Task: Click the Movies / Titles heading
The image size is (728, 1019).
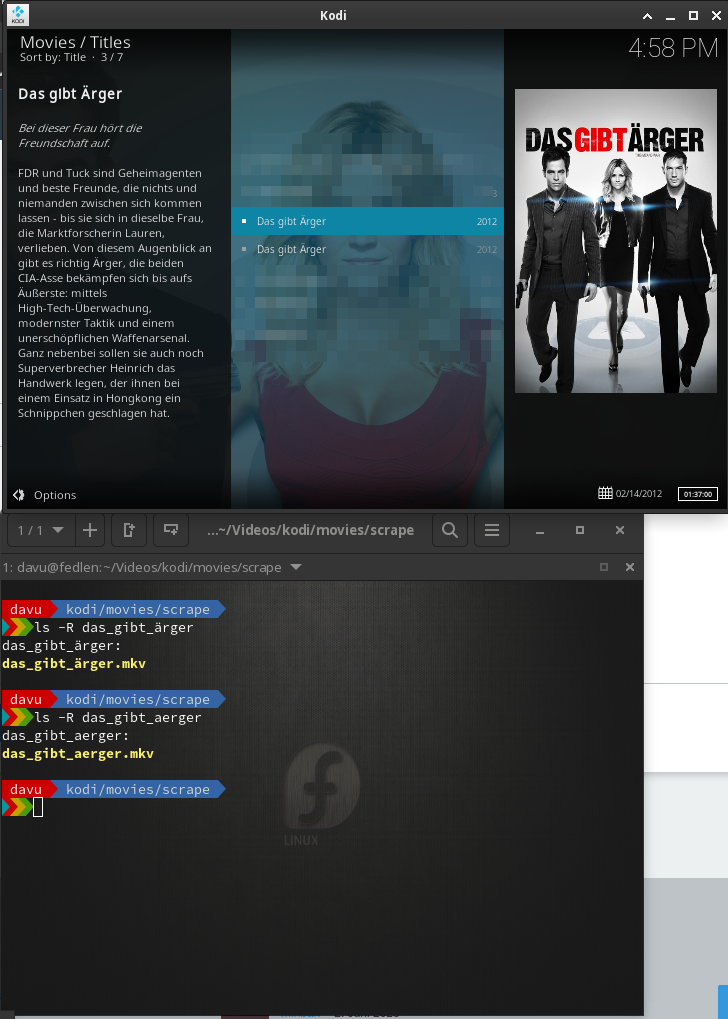Action: 75,42
